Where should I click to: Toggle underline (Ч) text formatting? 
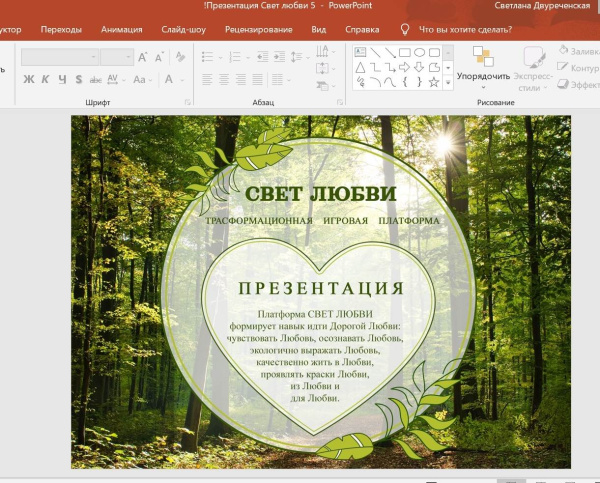62,80
